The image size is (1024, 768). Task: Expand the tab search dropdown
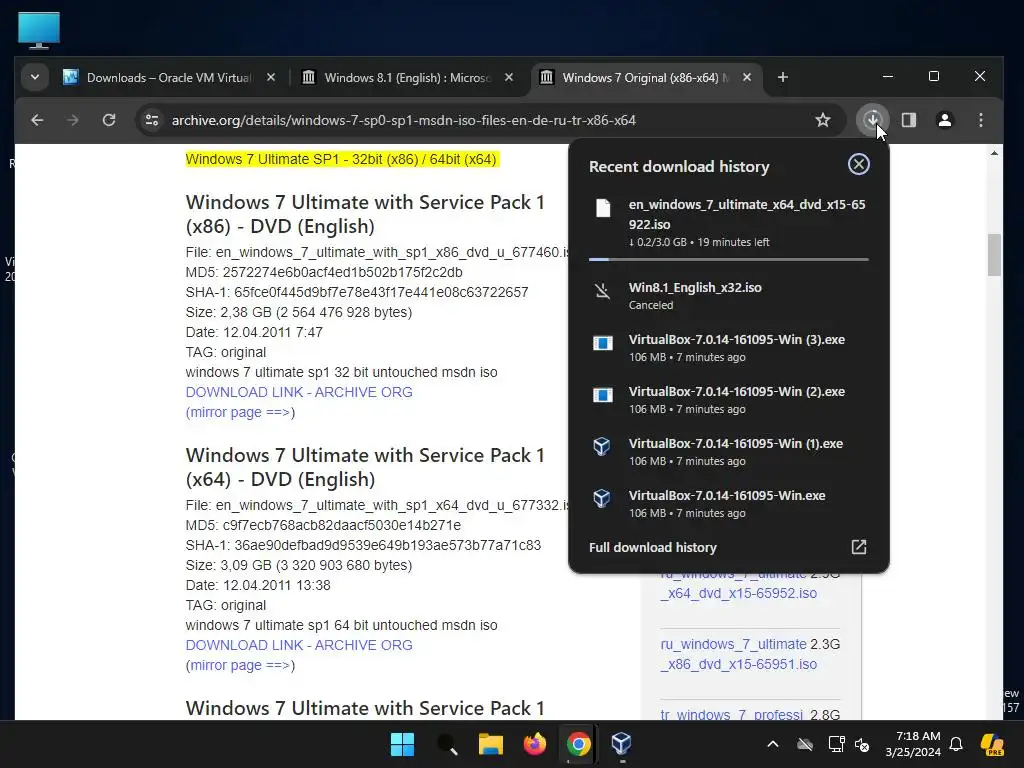pos(35,78)
